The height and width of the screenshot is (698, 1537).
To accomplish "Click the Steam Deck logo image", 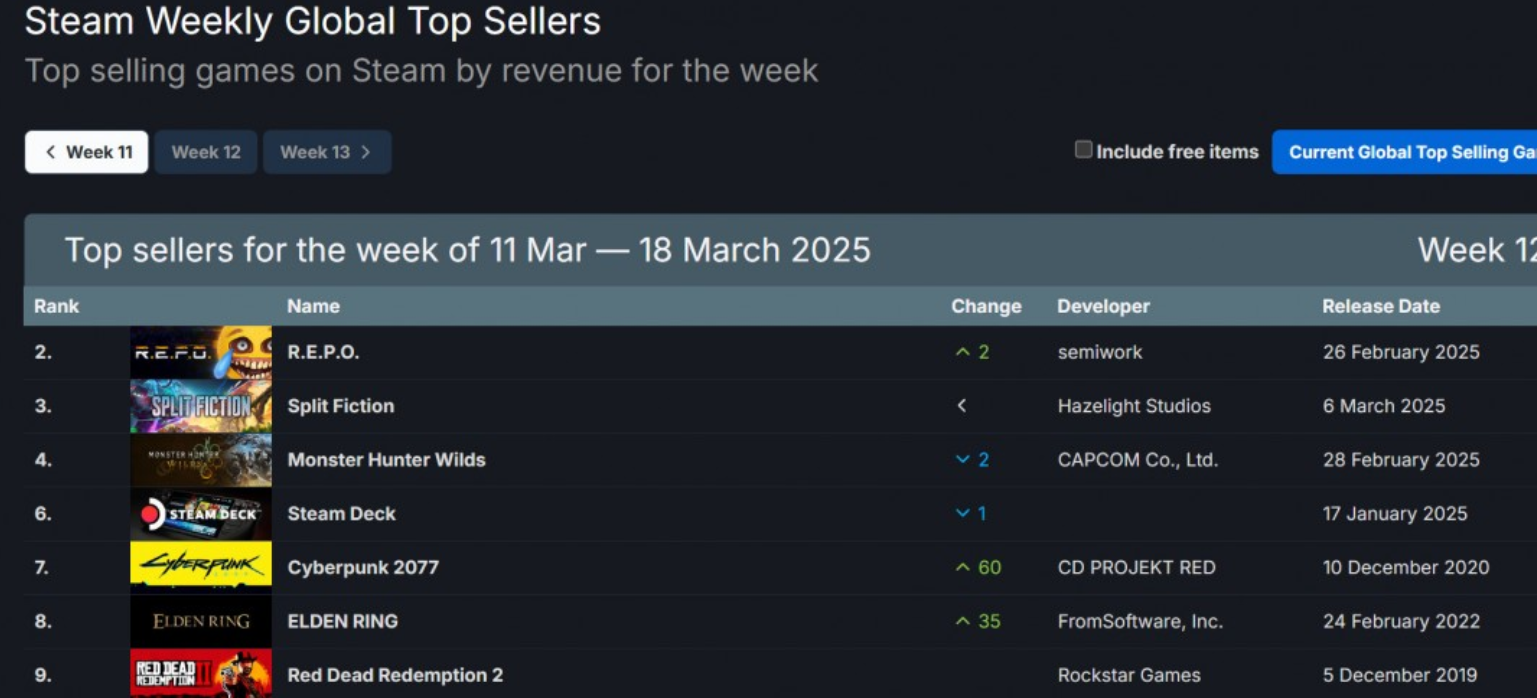I will pos(200,514).
